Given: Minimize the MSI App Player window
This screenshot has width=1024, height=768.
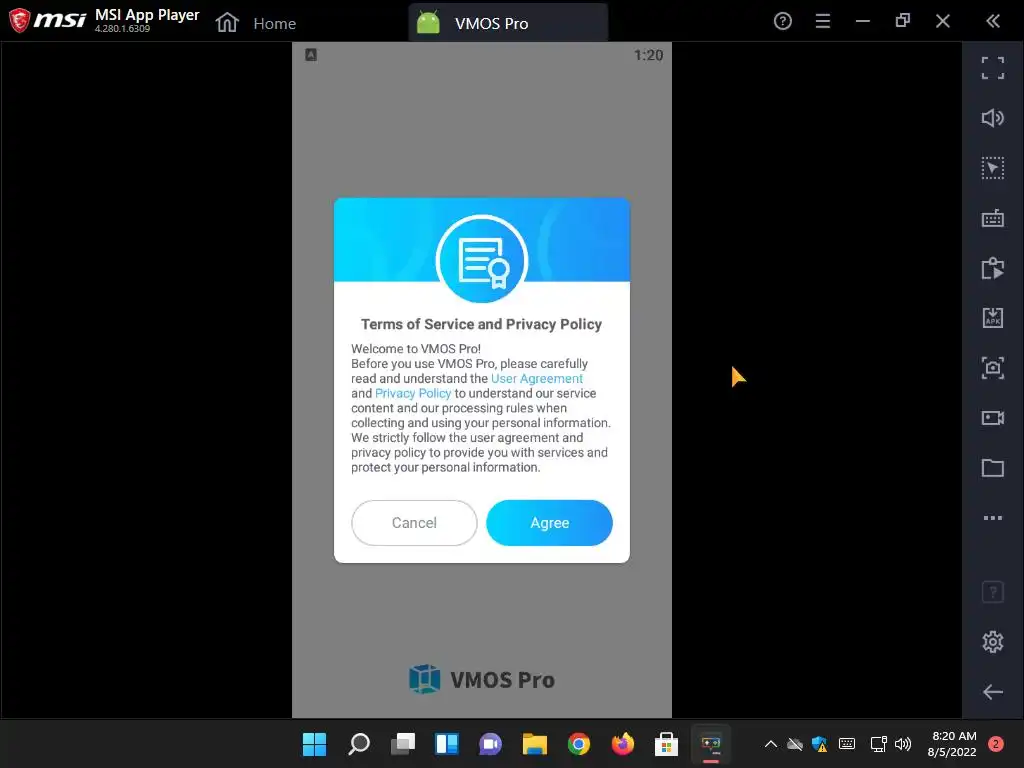Looking at the screenshot, I should point(863,22).
